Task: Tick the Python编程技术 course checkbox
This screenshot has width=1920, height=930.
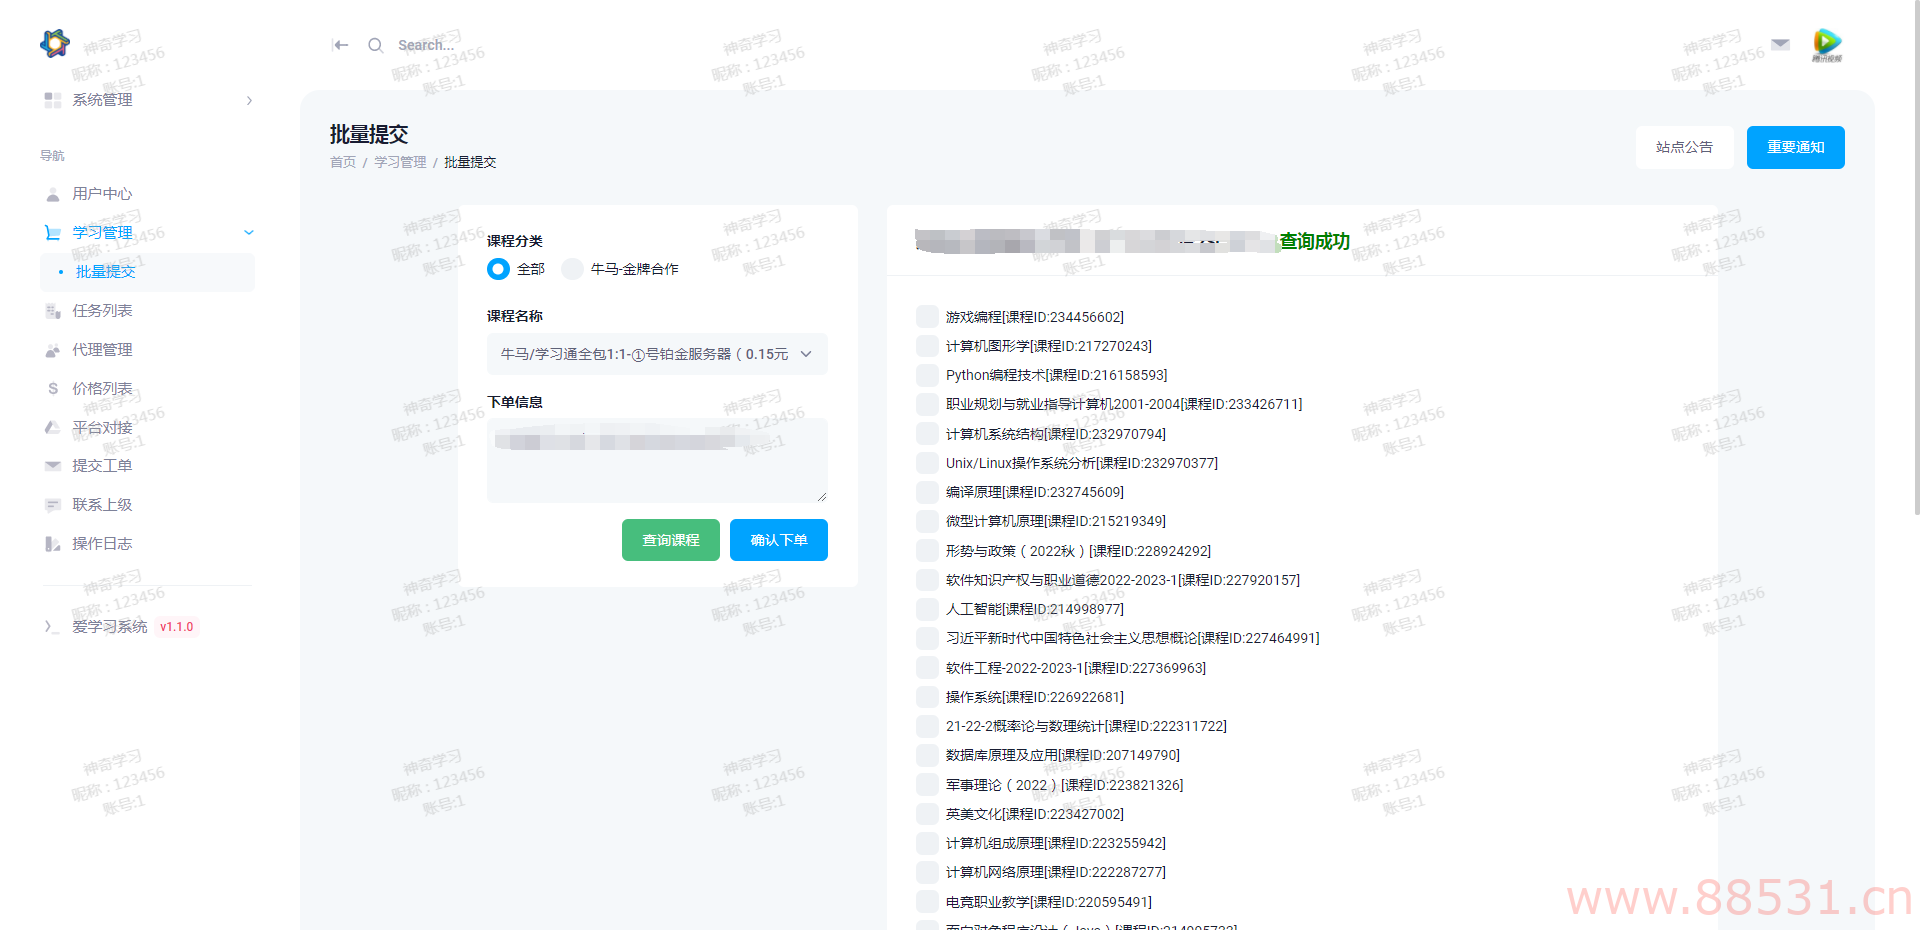Action: click(x=927, y=375)
